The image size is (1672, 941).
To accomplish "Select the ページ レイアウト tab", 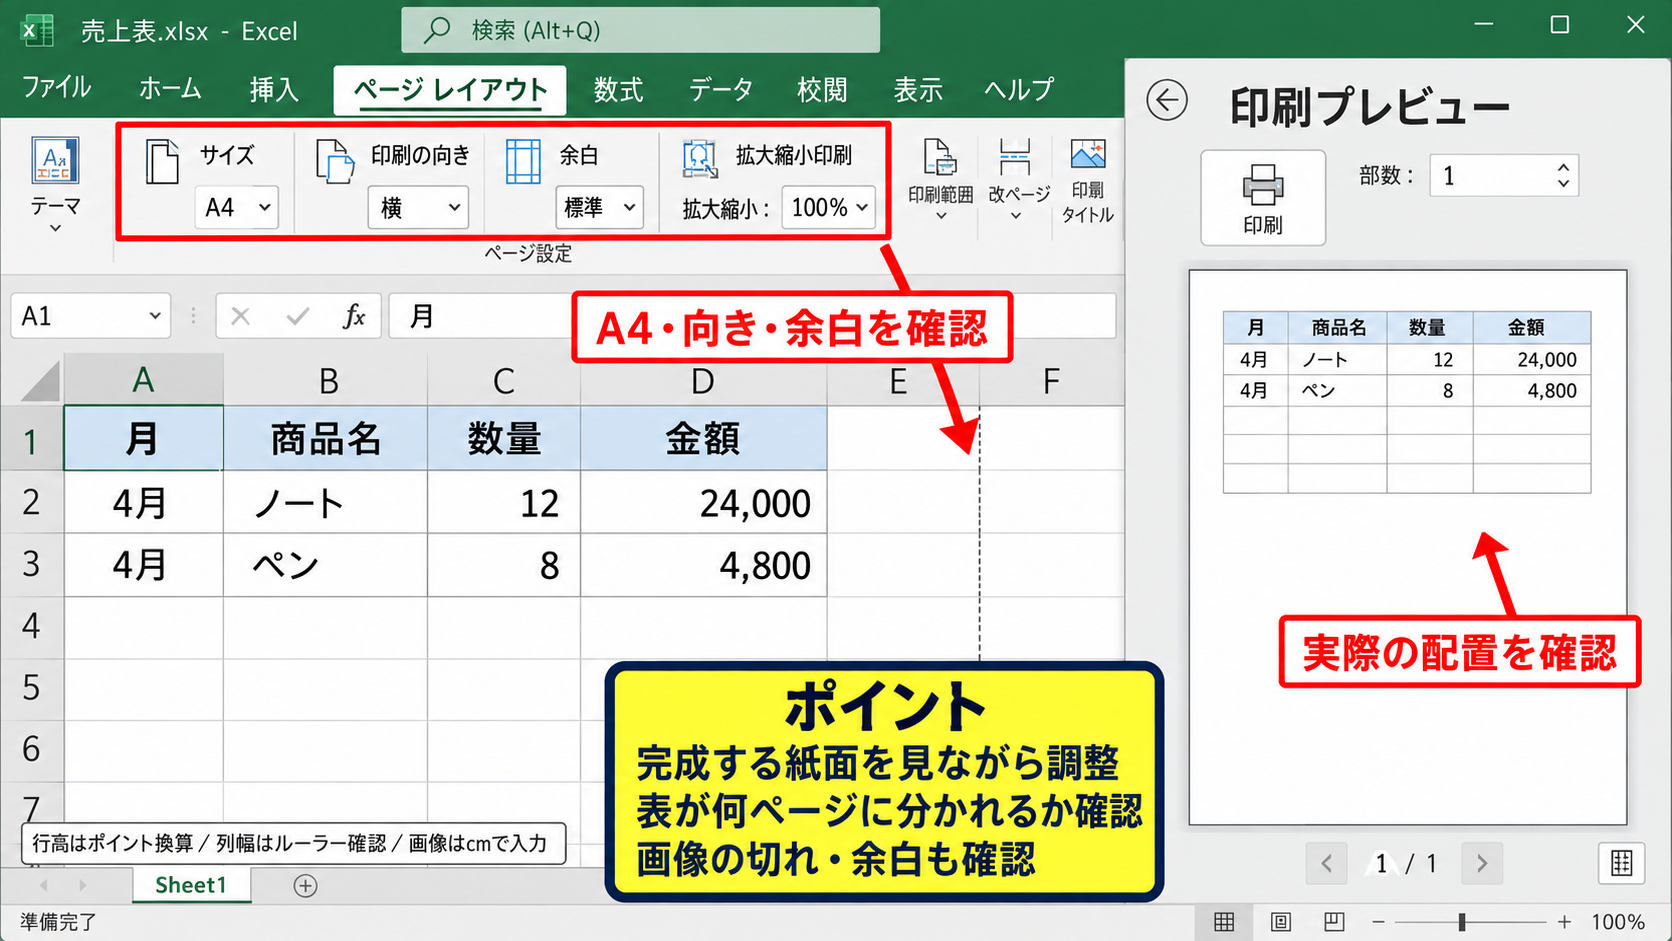I will click(450, 90).
